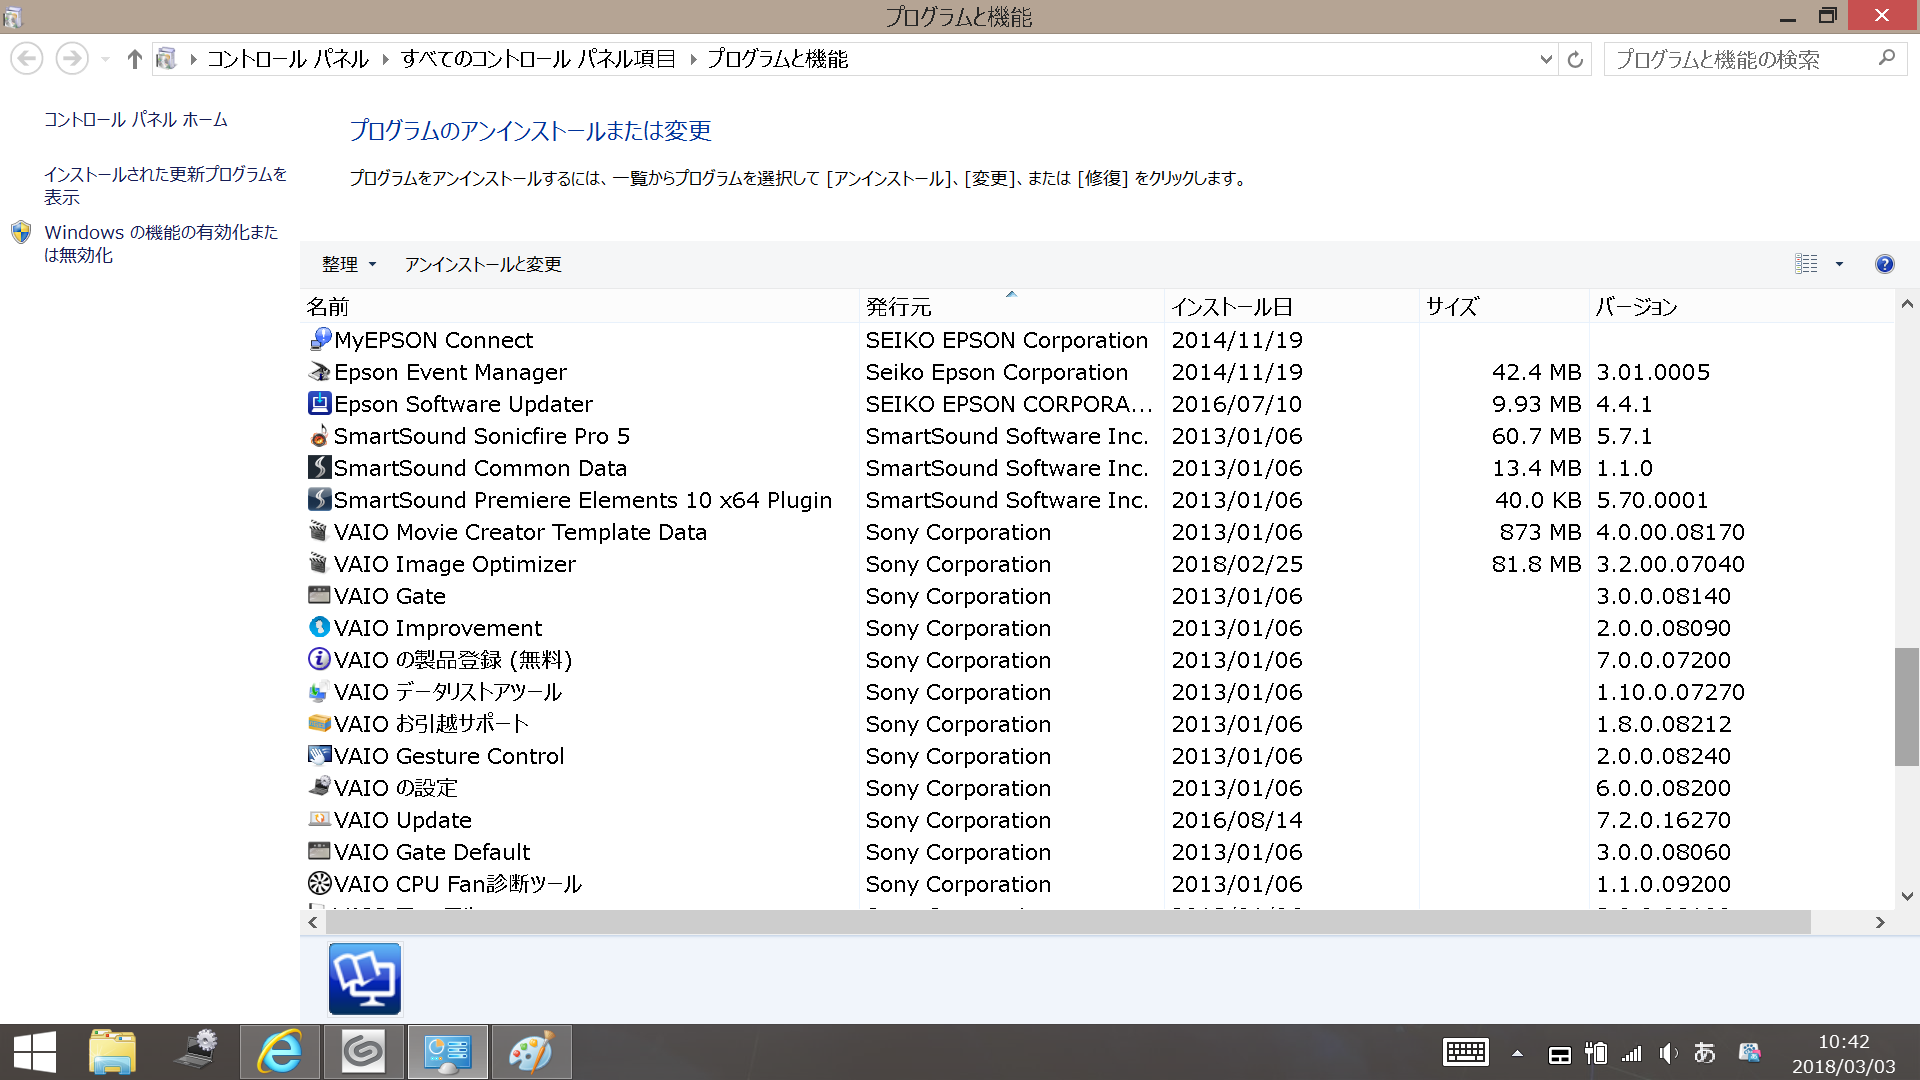1920x1080 pixels.
Task: Click the Epson Software Updater icon
Action: coord(319,404)
